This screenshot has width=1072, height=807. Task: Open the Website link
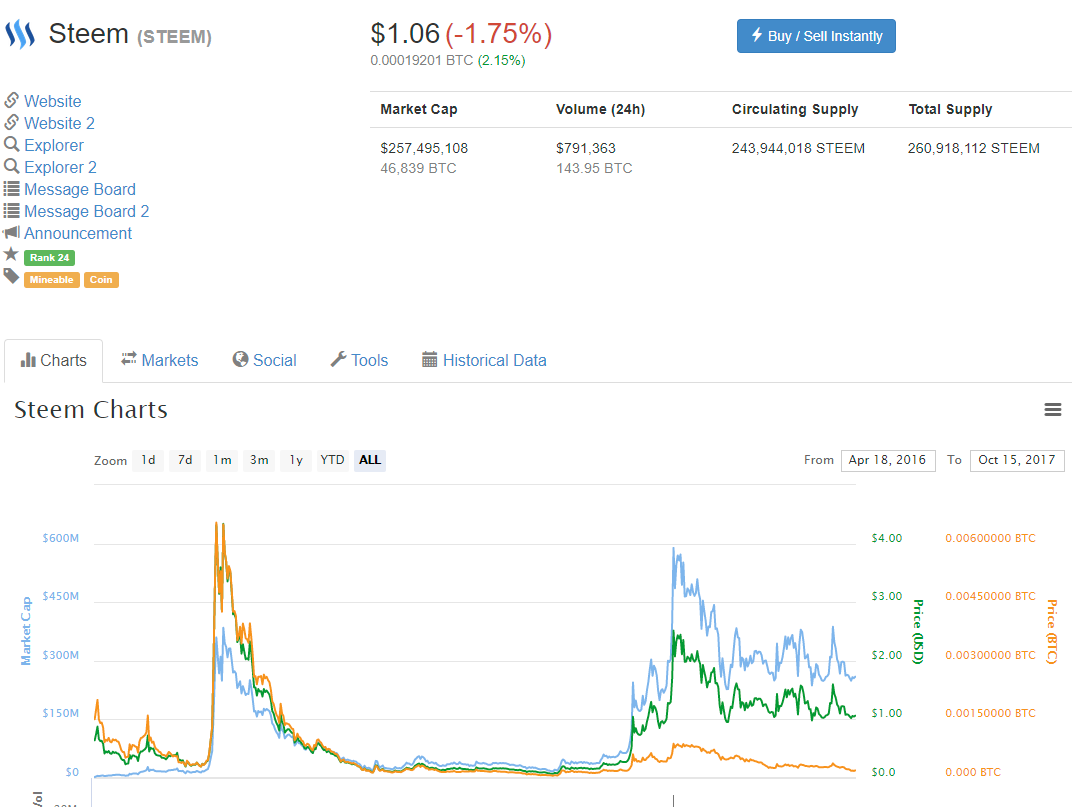coord(53,101)
